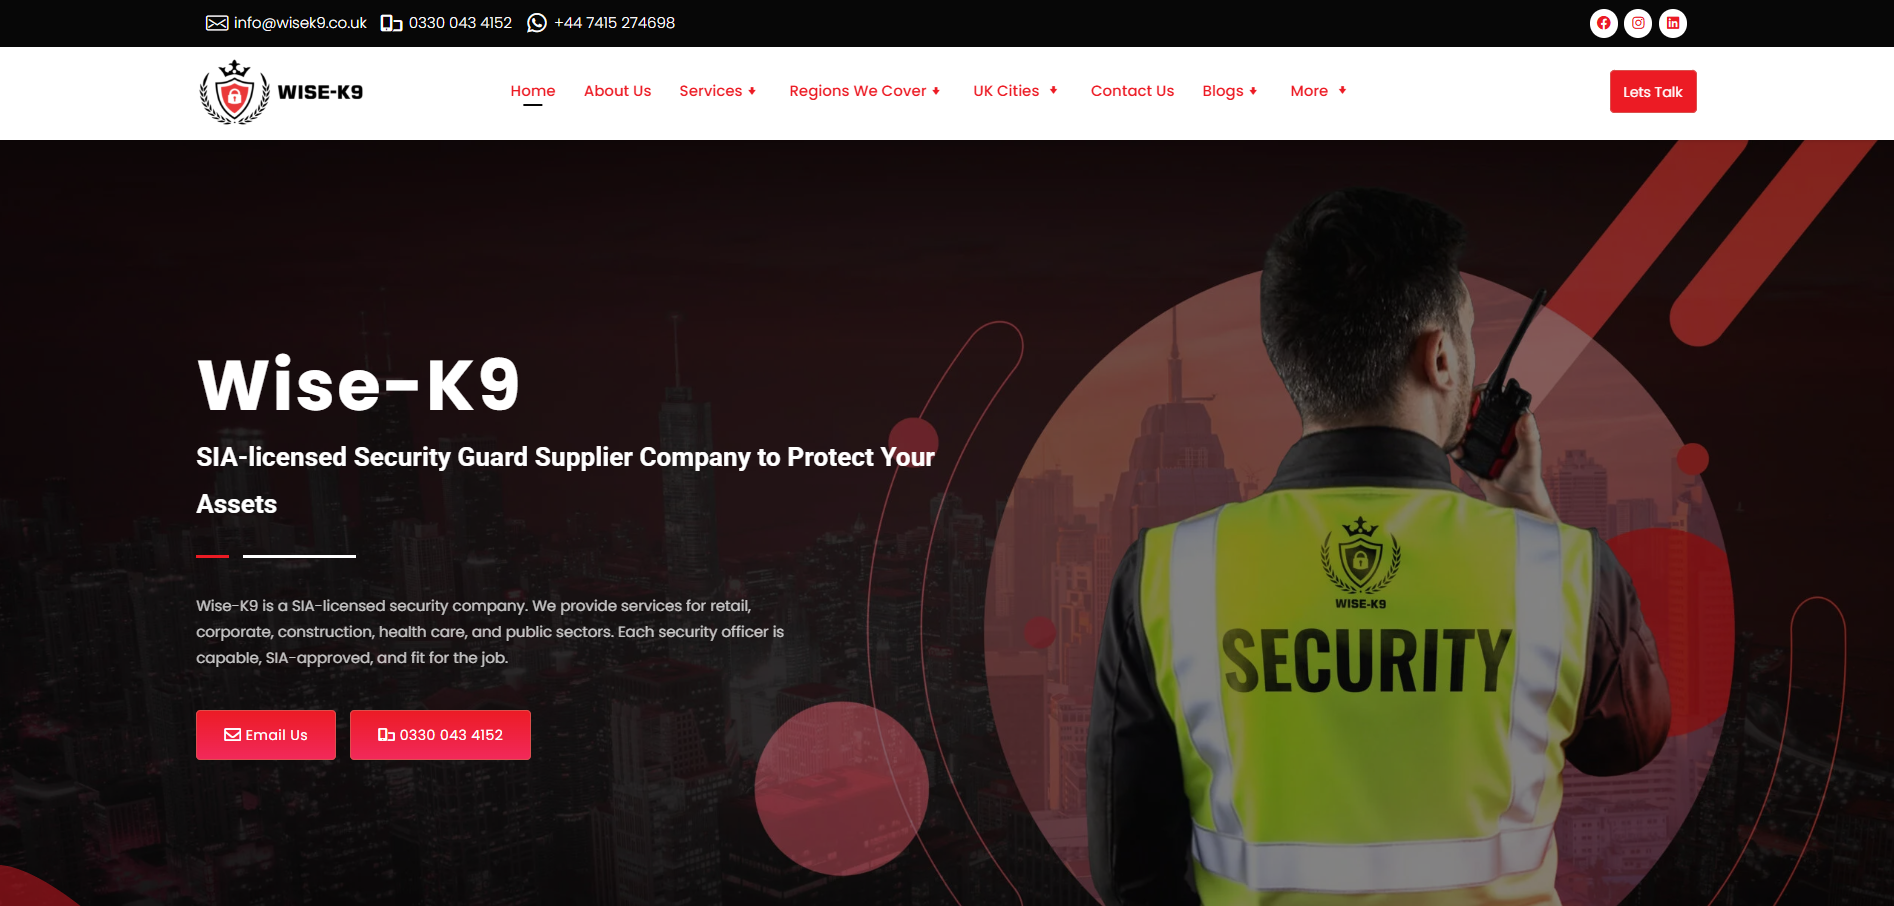This screenshot has width=1894, height=906.
Task: Click the envelope icon beside info@wisek9.co.uk
Action: pos(217,23)
